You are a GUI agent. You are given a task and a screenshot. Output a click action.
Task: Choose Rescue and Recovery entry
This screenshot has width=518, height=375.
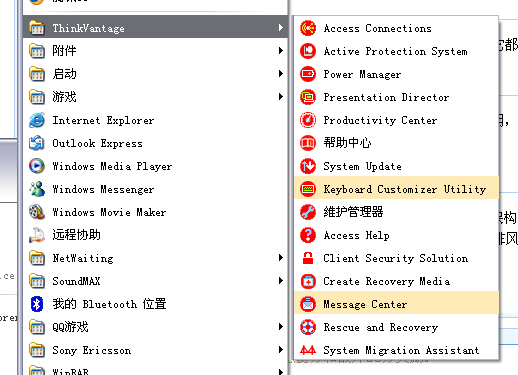[396, 327]
